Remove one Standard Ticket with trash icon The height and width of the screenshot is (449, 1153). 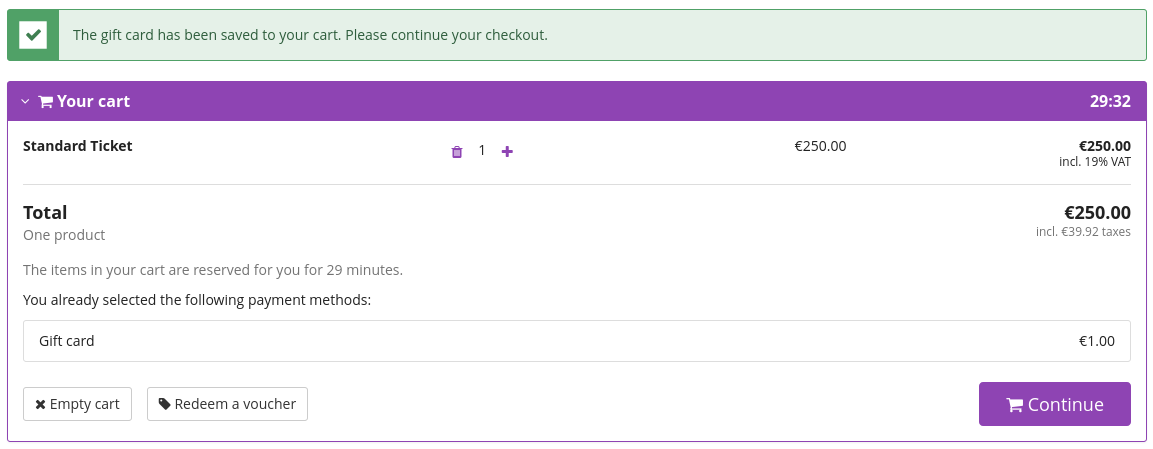tap(457, 152)
